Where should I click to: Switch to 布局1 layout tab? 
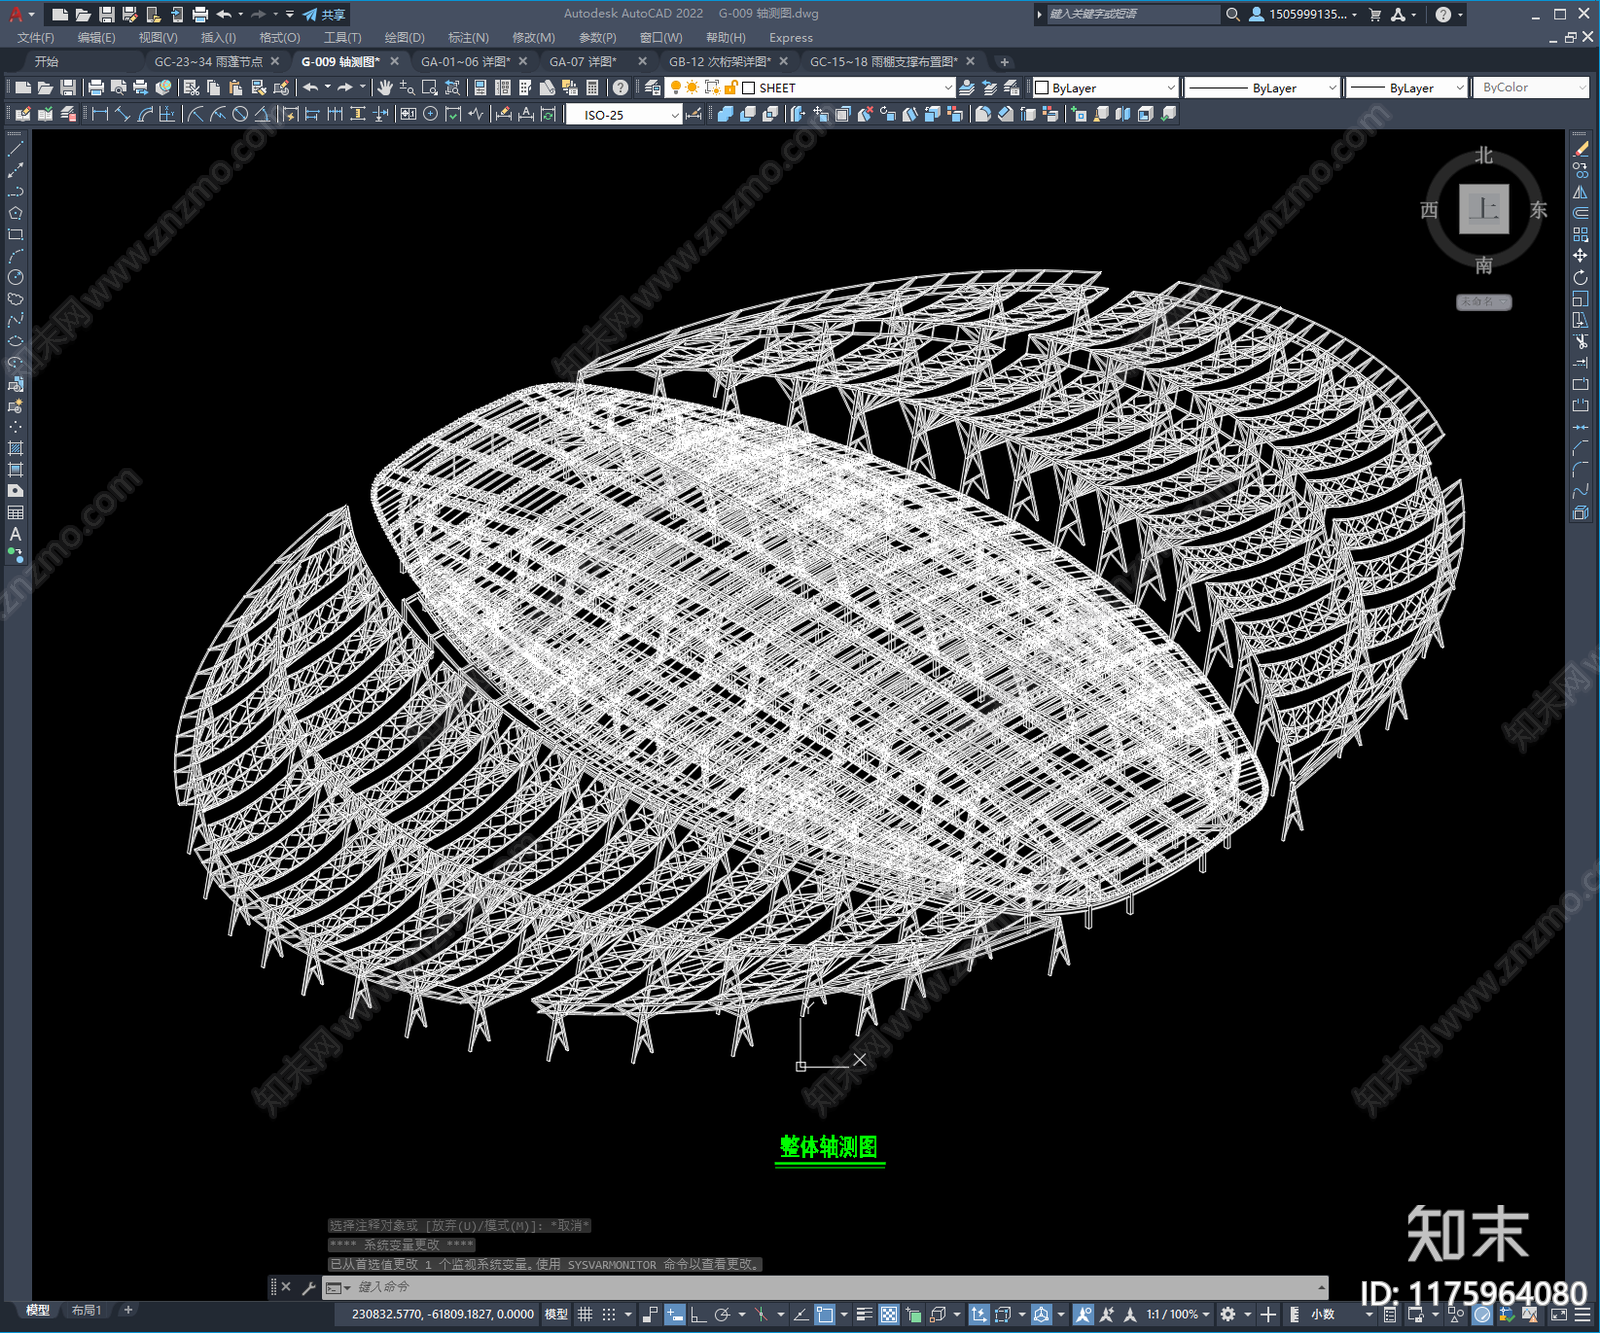point(87,1310)
